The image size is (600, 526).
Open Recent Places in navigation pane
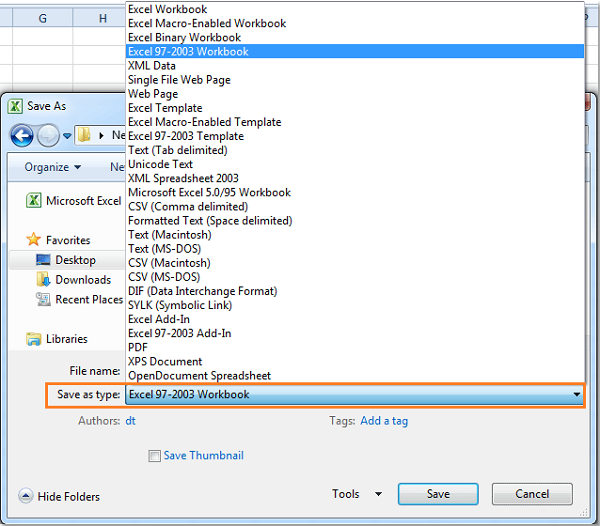tap(88, 299)
